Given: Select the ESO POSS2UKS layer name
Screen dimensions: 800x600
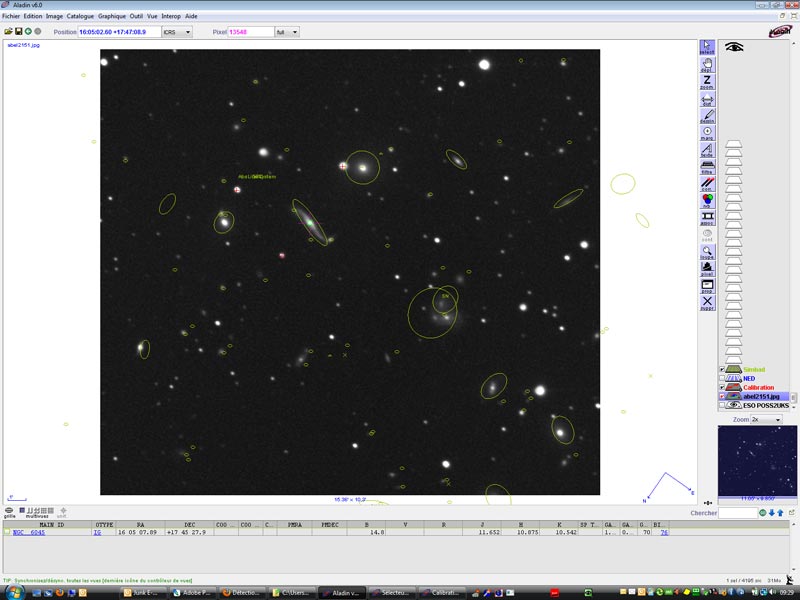Looking at the screenshot, I should 766,406.
